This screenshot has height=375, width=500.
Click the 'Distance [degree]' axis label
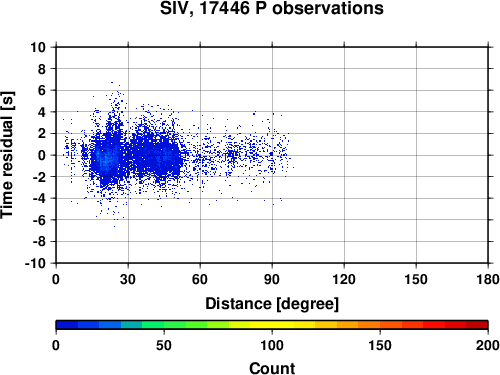pos(272,304)
